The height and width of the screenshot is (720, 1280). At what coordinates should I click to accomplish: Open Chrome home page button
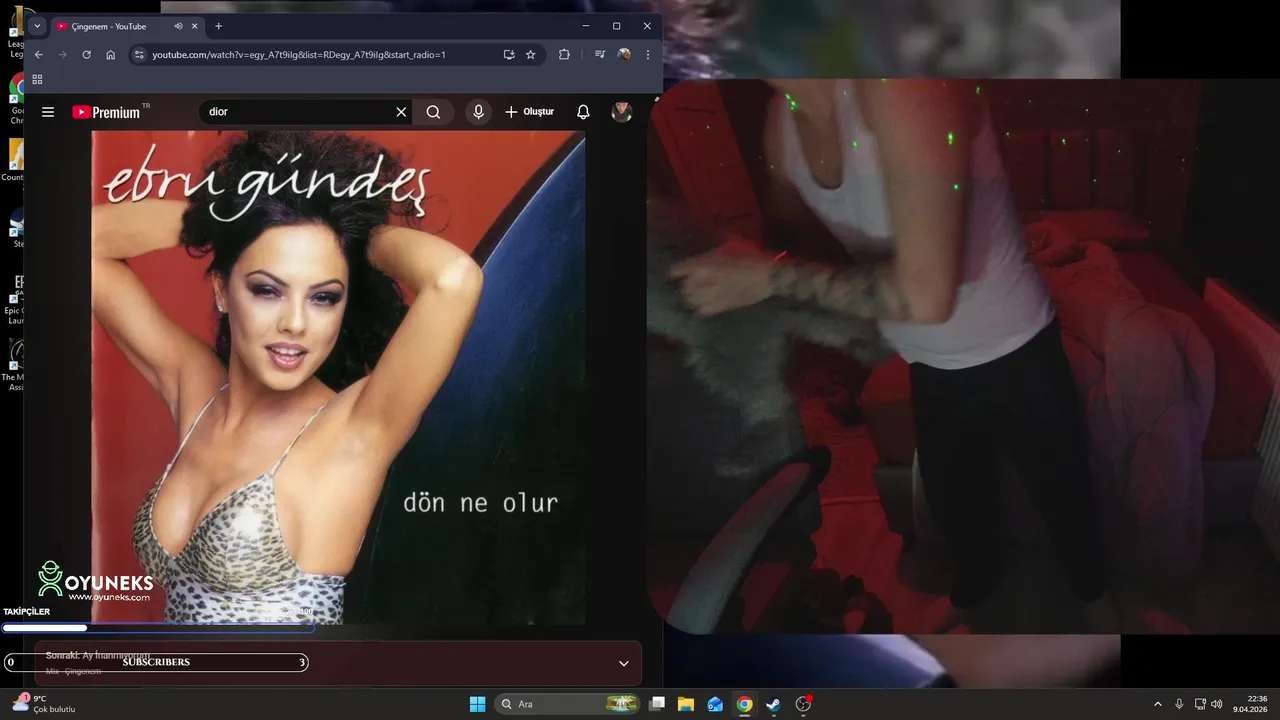coord(110,55)
